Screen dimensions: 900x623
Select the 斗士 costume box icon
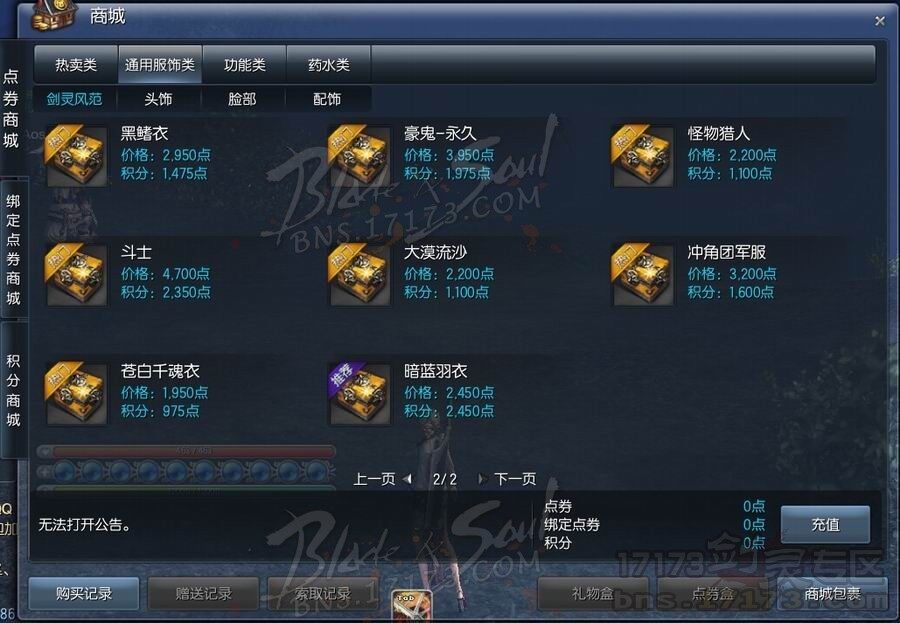click(76, 274)
